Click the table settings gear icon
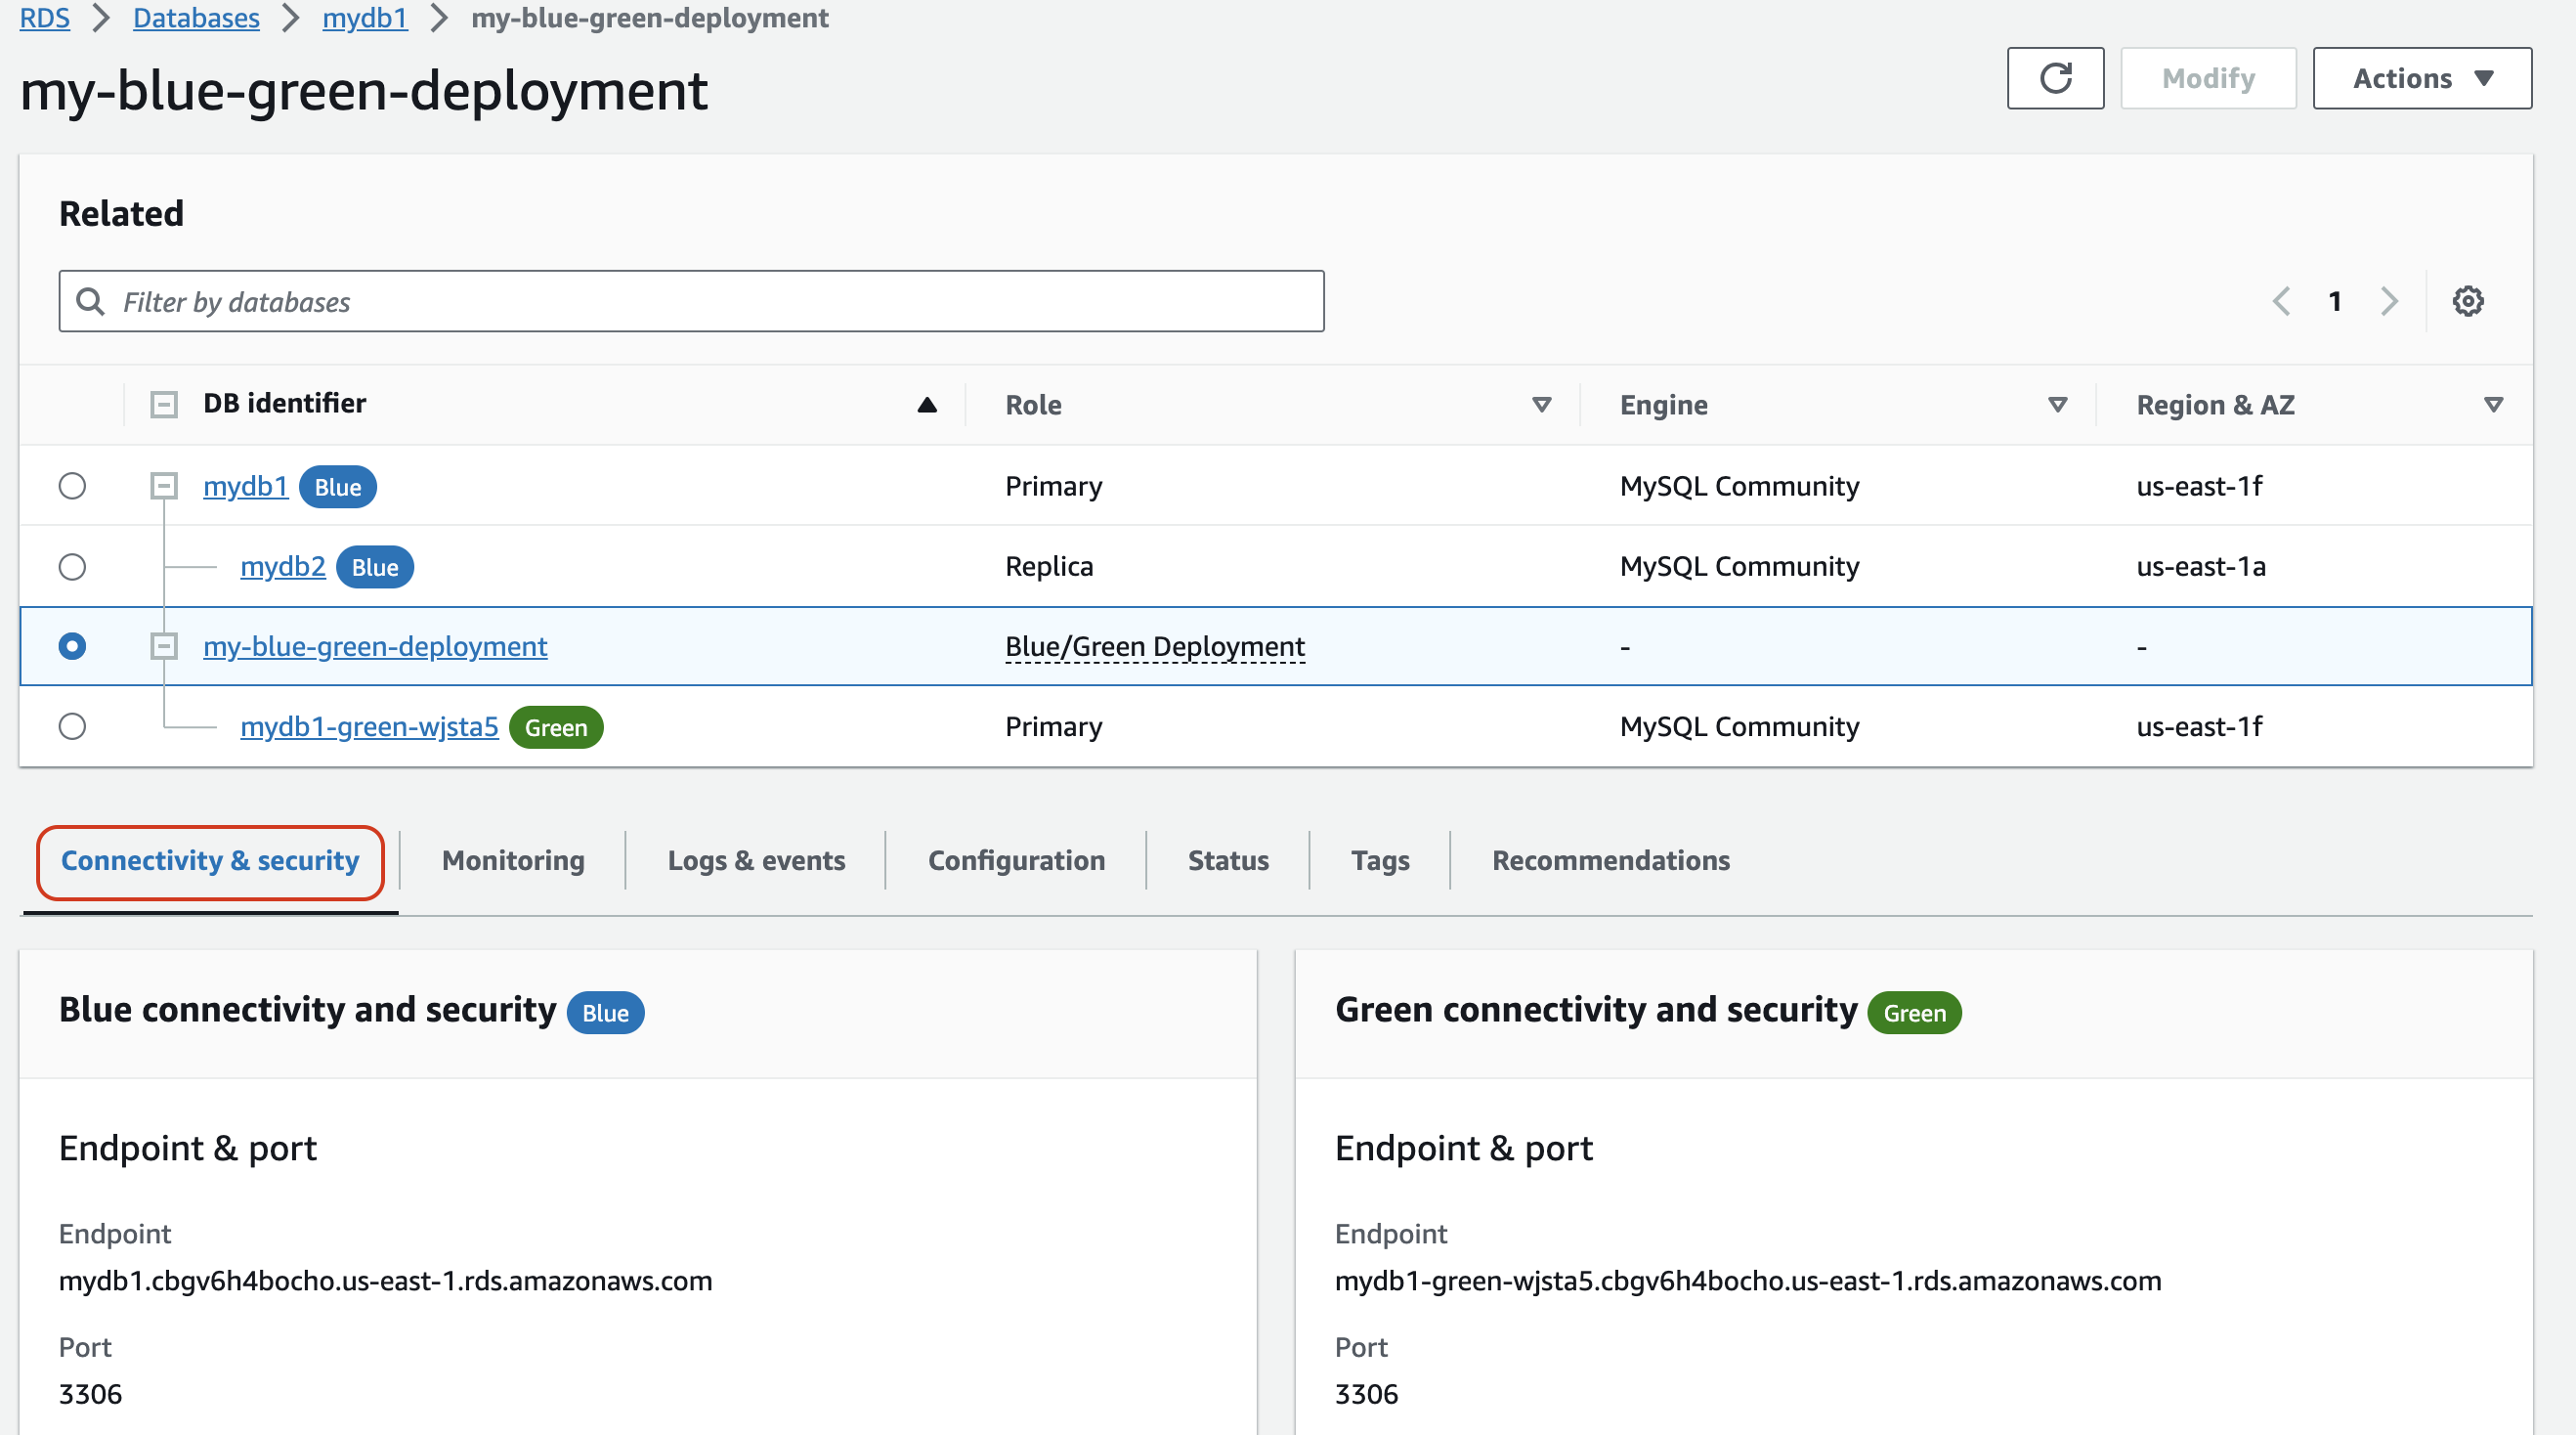Screen dimensions: 2576x1435 click(x=2470, y=300)
